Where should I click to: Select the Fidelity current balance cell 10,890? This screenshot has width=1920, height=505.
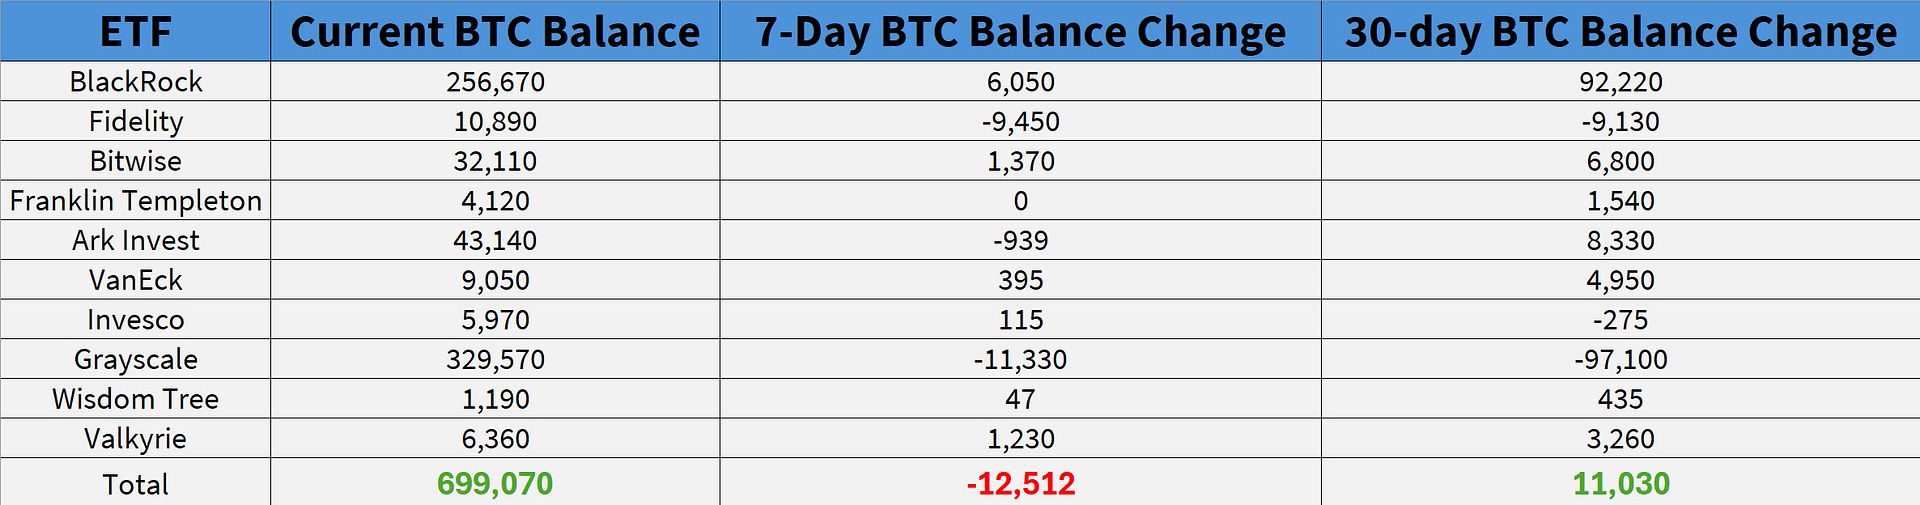click(495, 121)
